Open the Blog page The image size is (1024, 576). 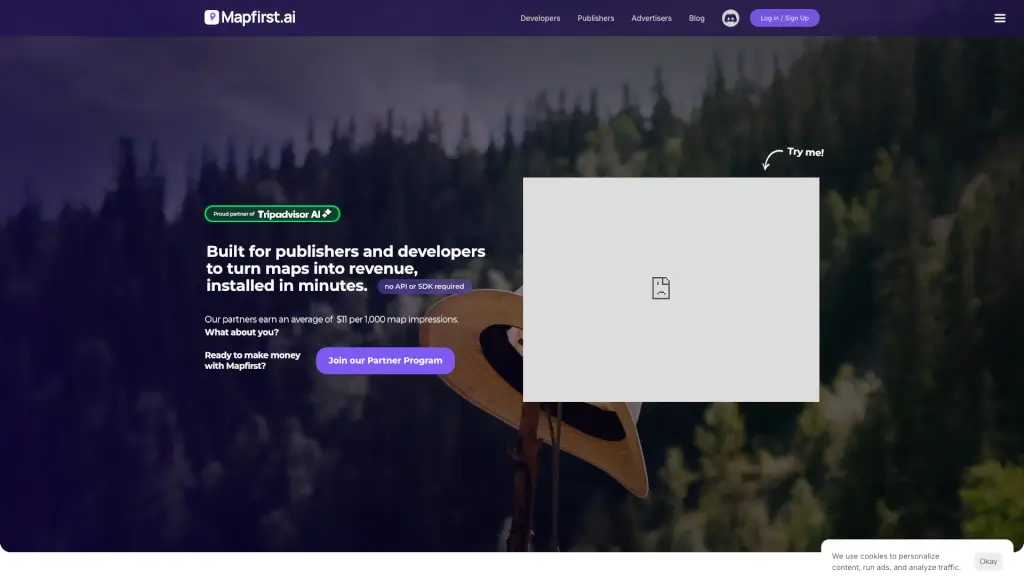(x=697, y=17)
